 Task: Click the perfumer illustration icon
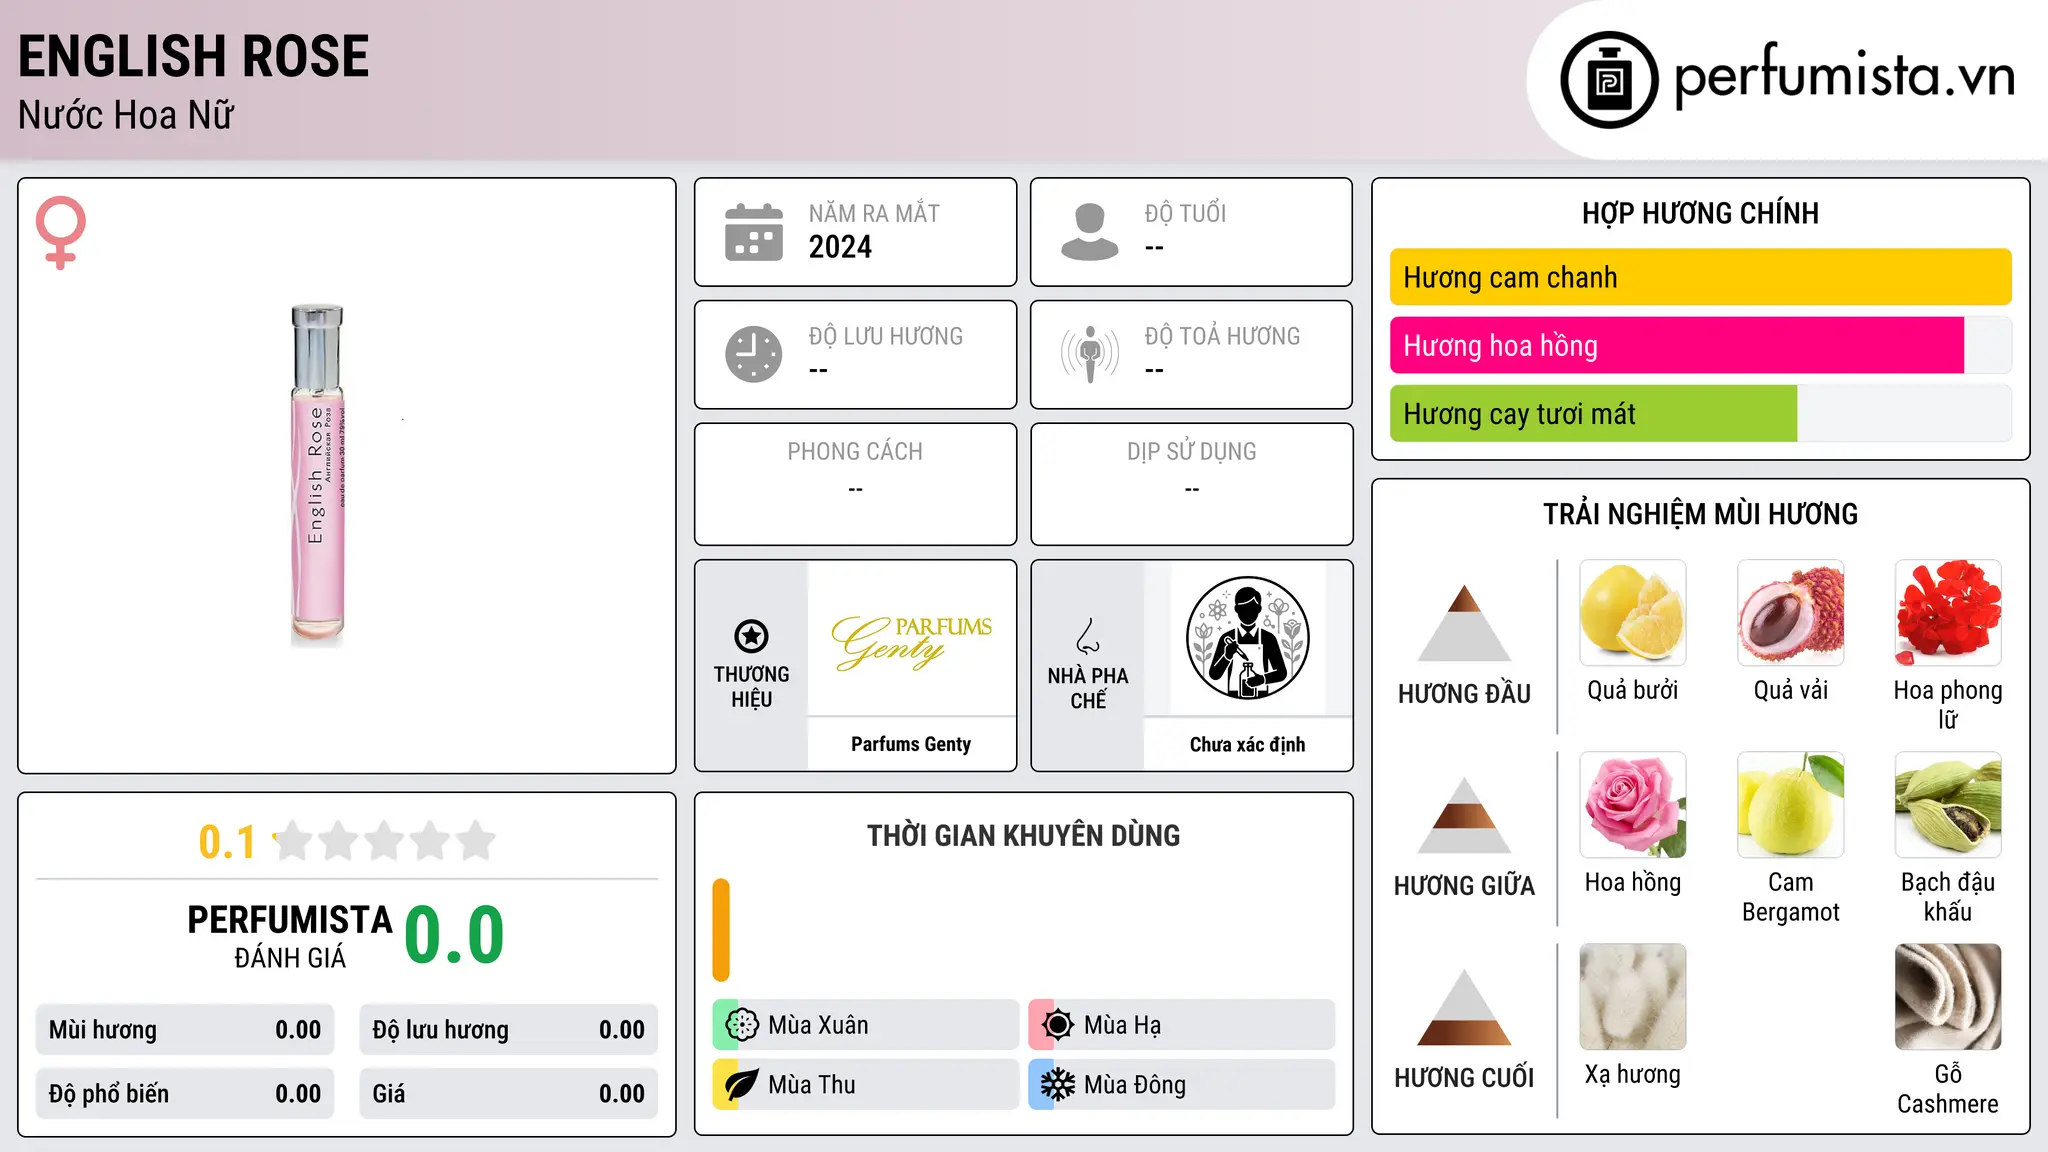[1247, 638]
